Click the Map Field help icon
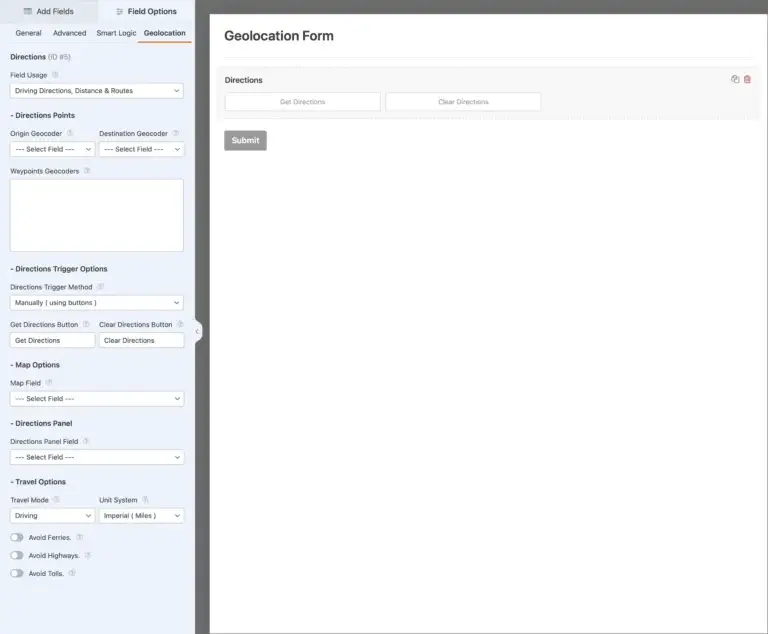The height and width of the screenshot is (634, 768). coord(49,383)
